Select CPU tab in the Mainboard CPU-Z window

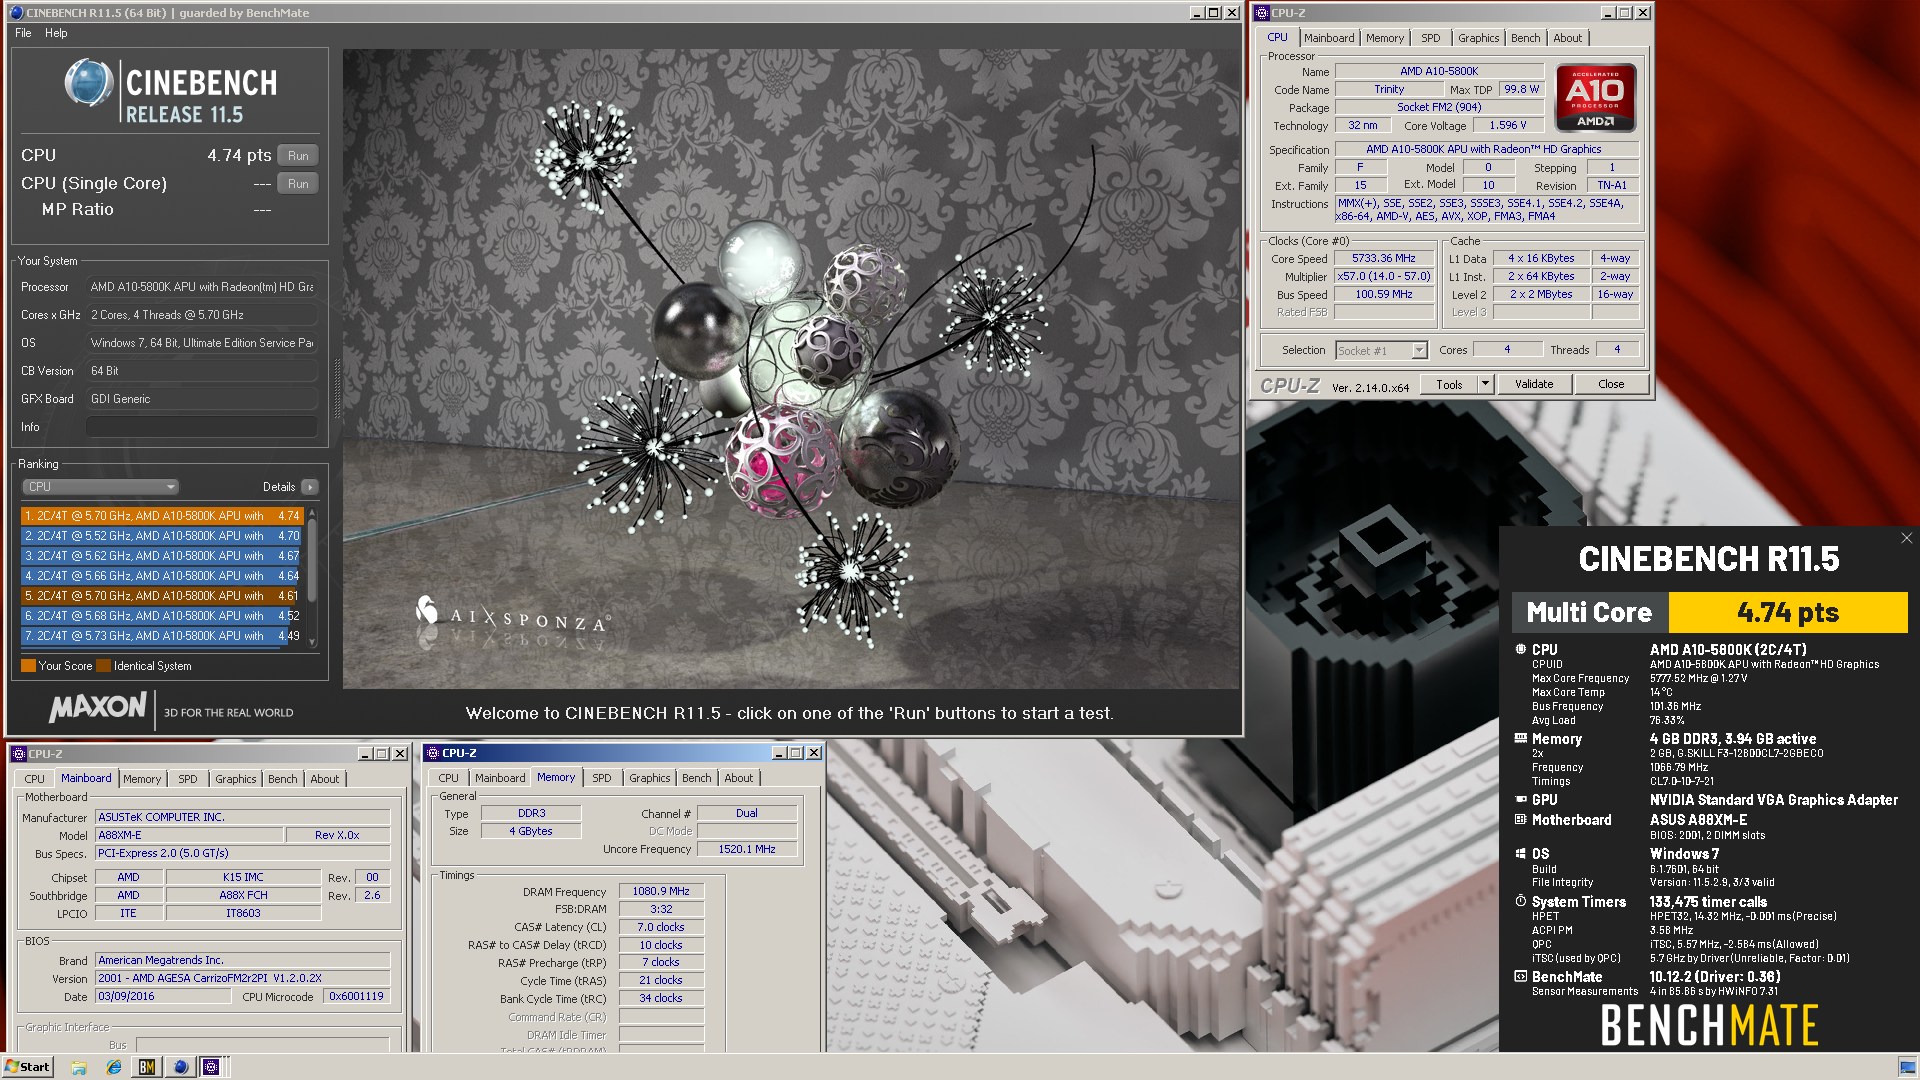34,779
